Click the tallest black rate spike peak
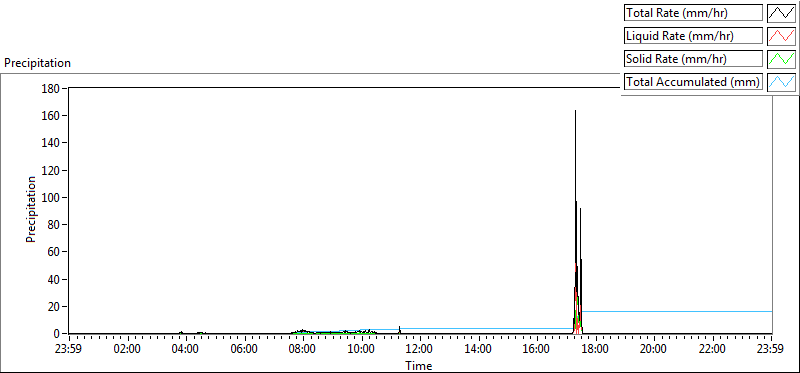Viewport: 800px width, 373px height. 576,111
